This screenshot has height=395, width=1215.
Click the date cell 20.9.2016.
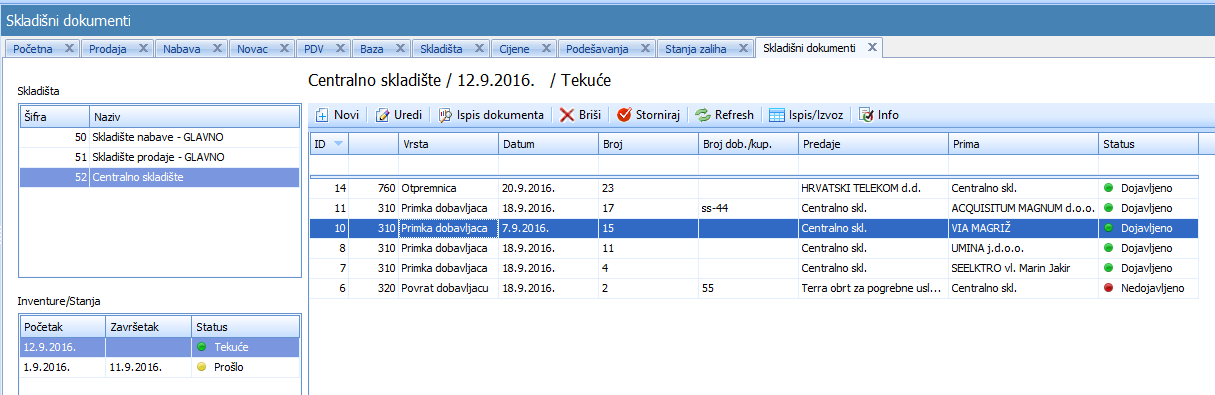(x=549, y=187)
